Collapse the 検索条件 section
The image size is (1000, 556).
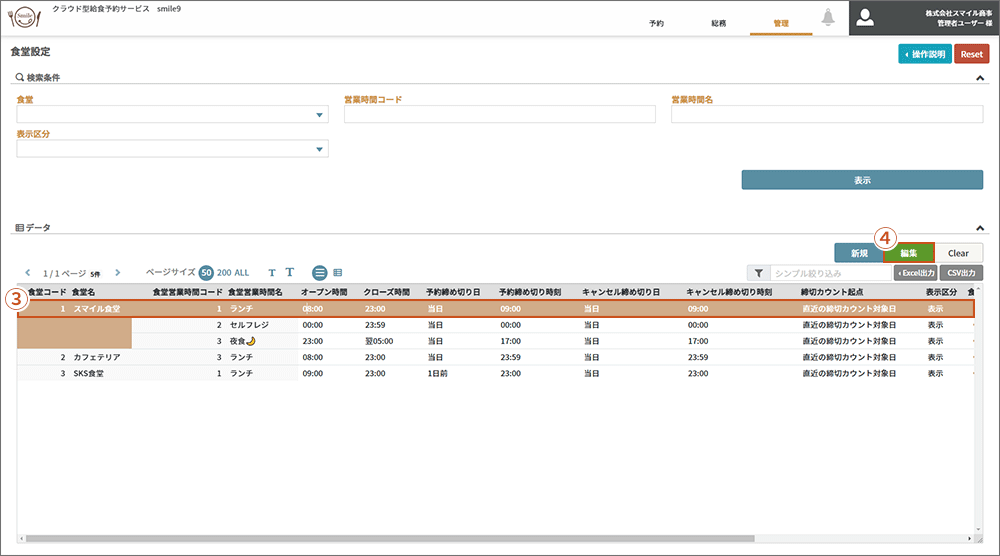tap(980, 77)
